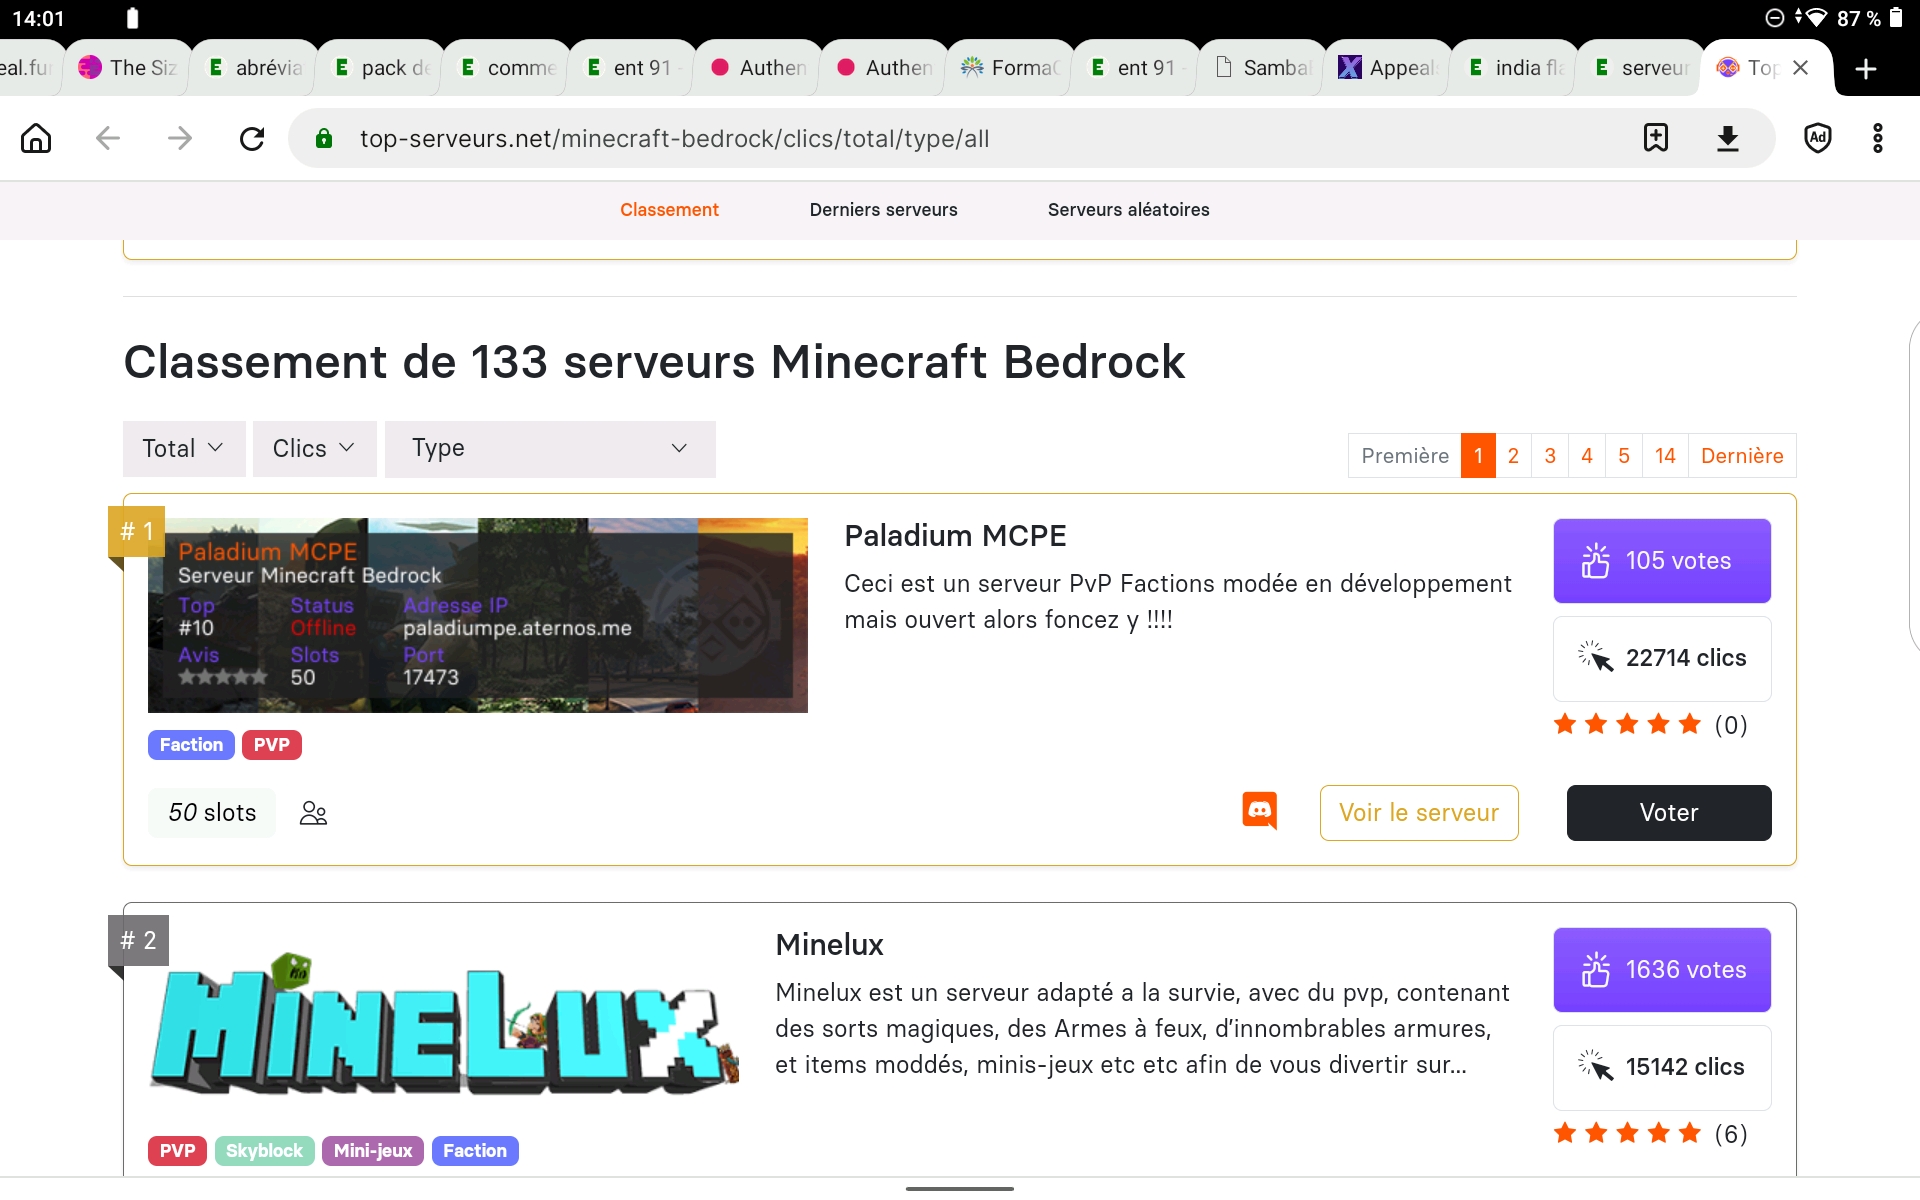Viewport: 1920px width, 1200px height.
Task: Click the # 1 rank badge
Action: pyautogui.click(x=137, y=531)
